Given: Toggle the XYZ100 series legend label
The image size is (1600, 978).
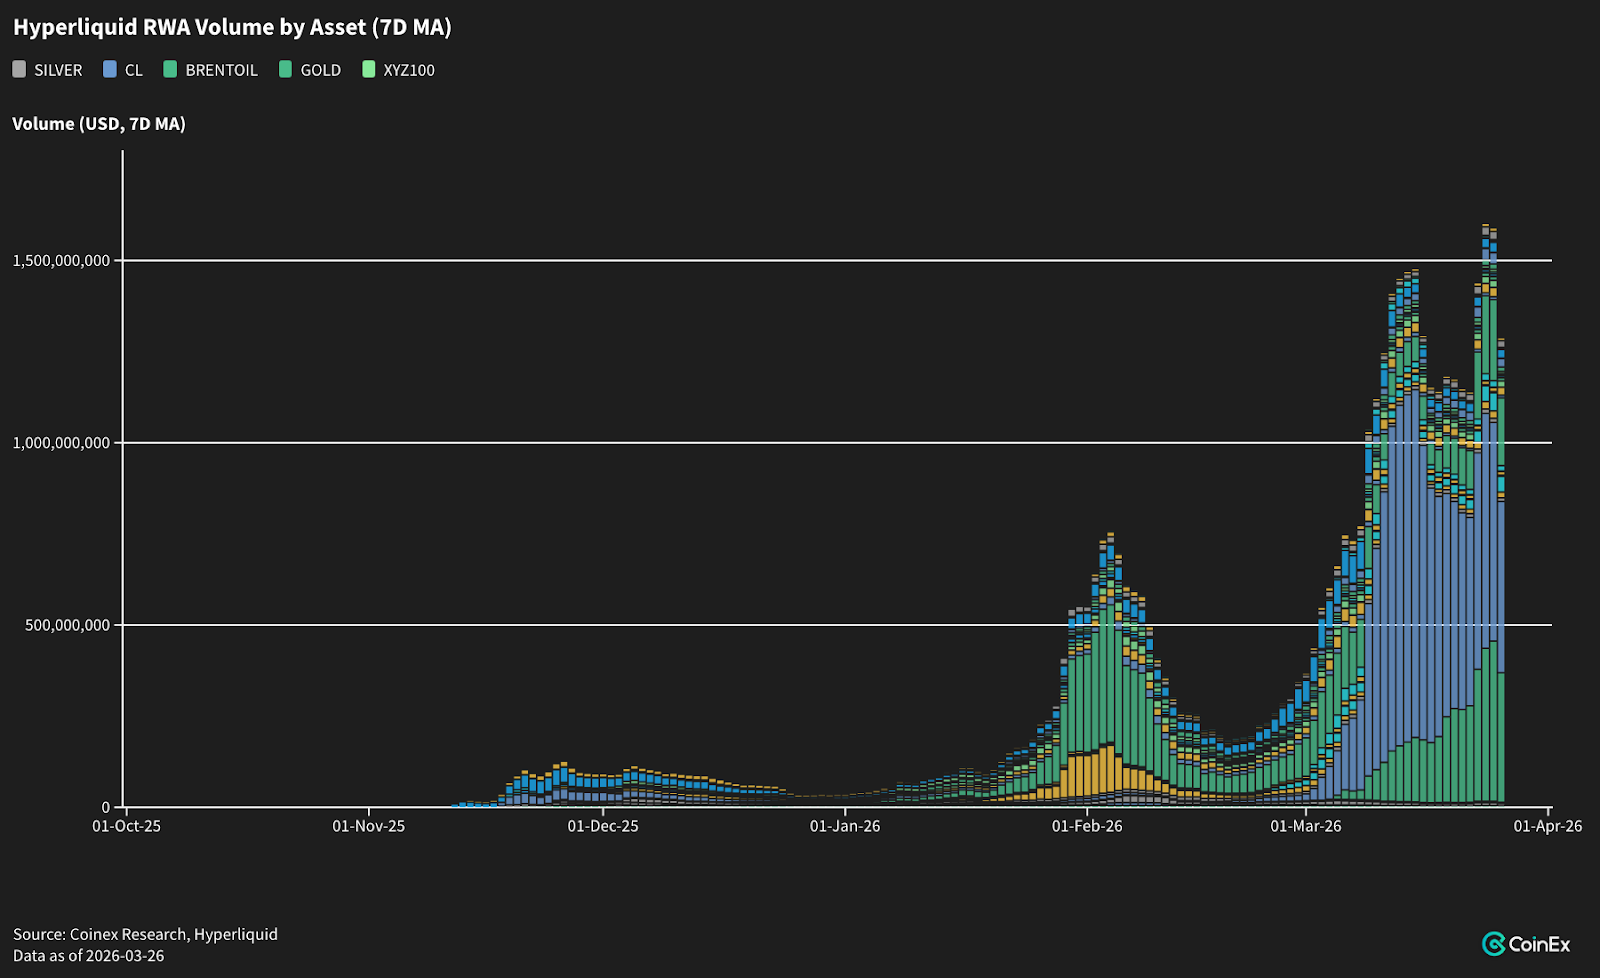Looking at the screenshot, I should (x=409, y=70).
